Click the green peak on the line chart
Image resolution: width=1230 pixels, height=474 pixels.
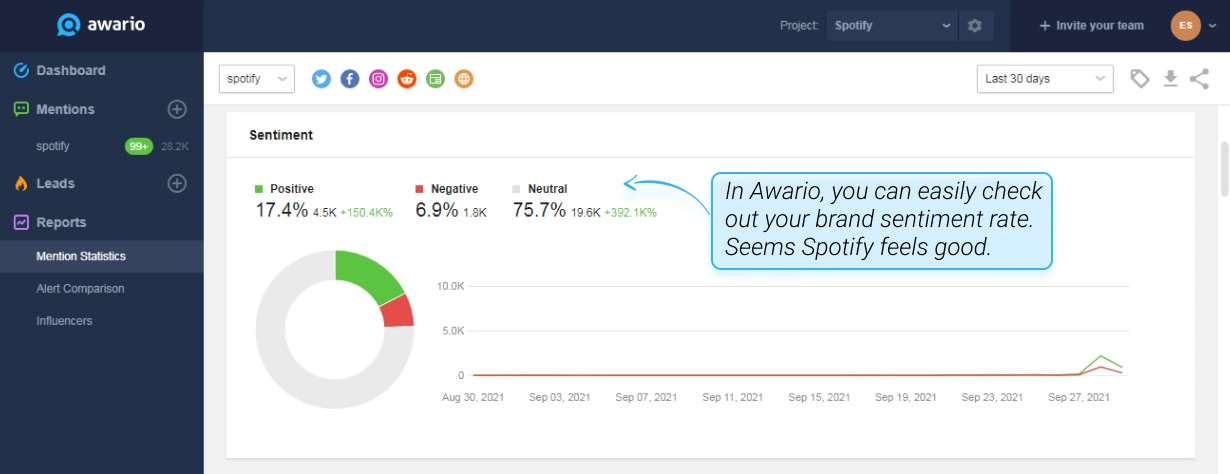(x=1101, y=357)
